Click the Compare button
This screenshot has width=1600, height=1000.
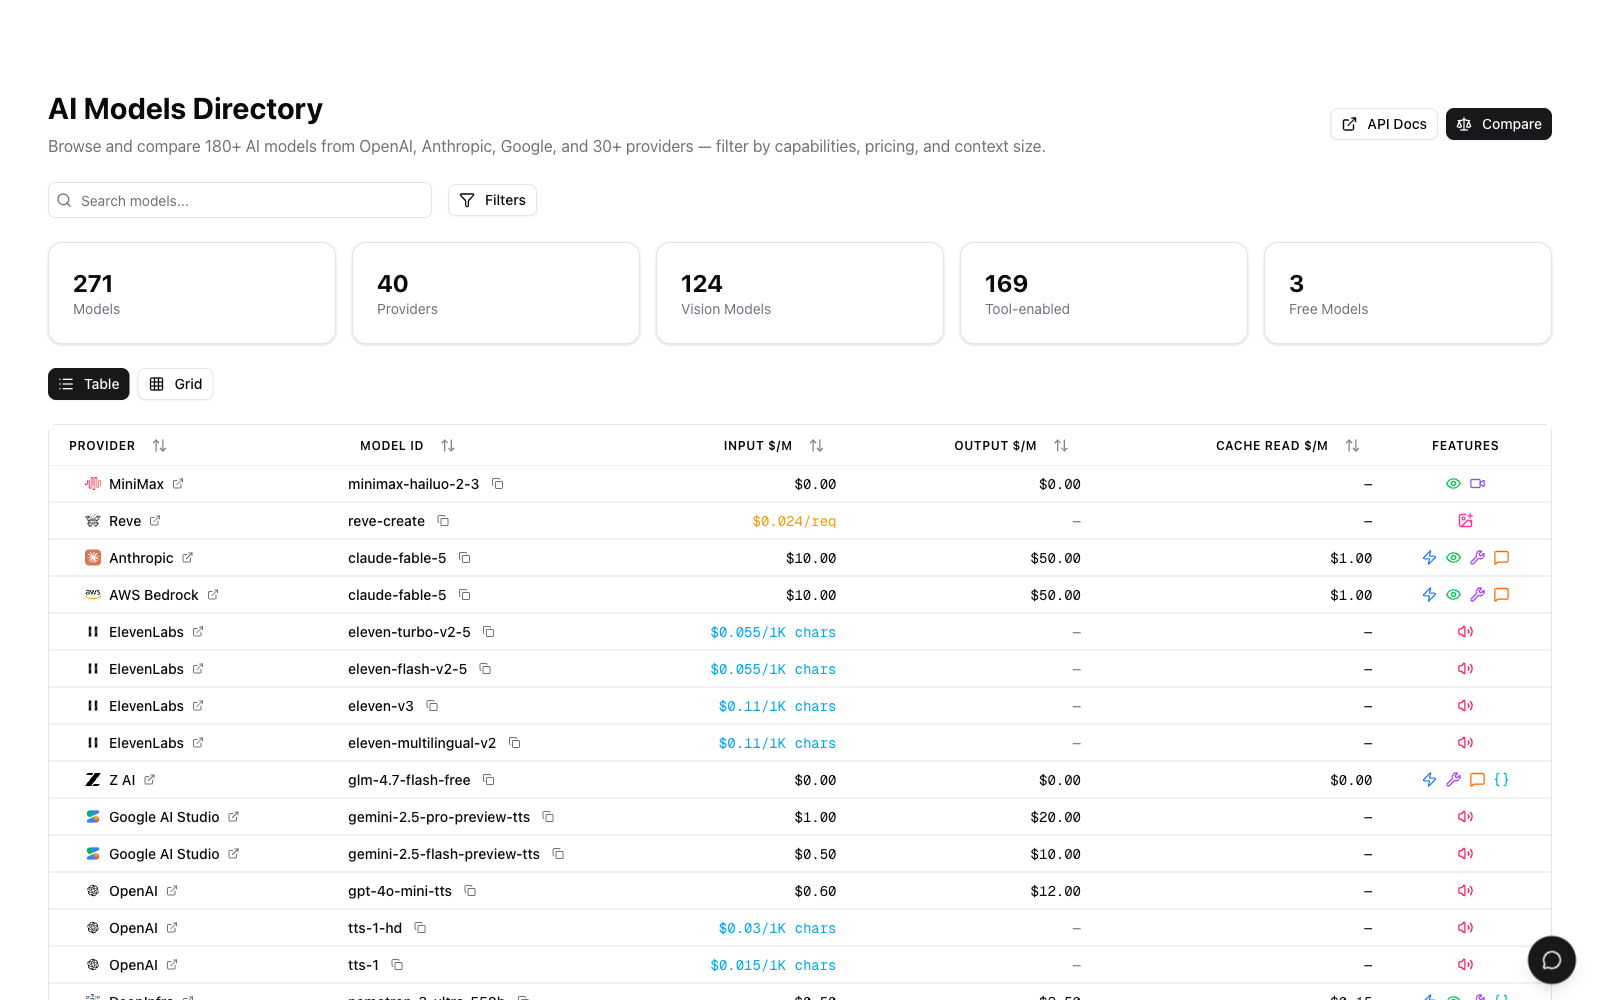click(x=1499, y=124)
